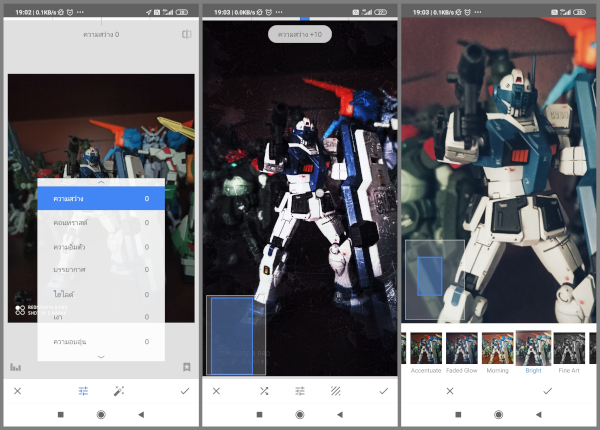Tap the alarm clock icon in the left status bar

point(70,12)
